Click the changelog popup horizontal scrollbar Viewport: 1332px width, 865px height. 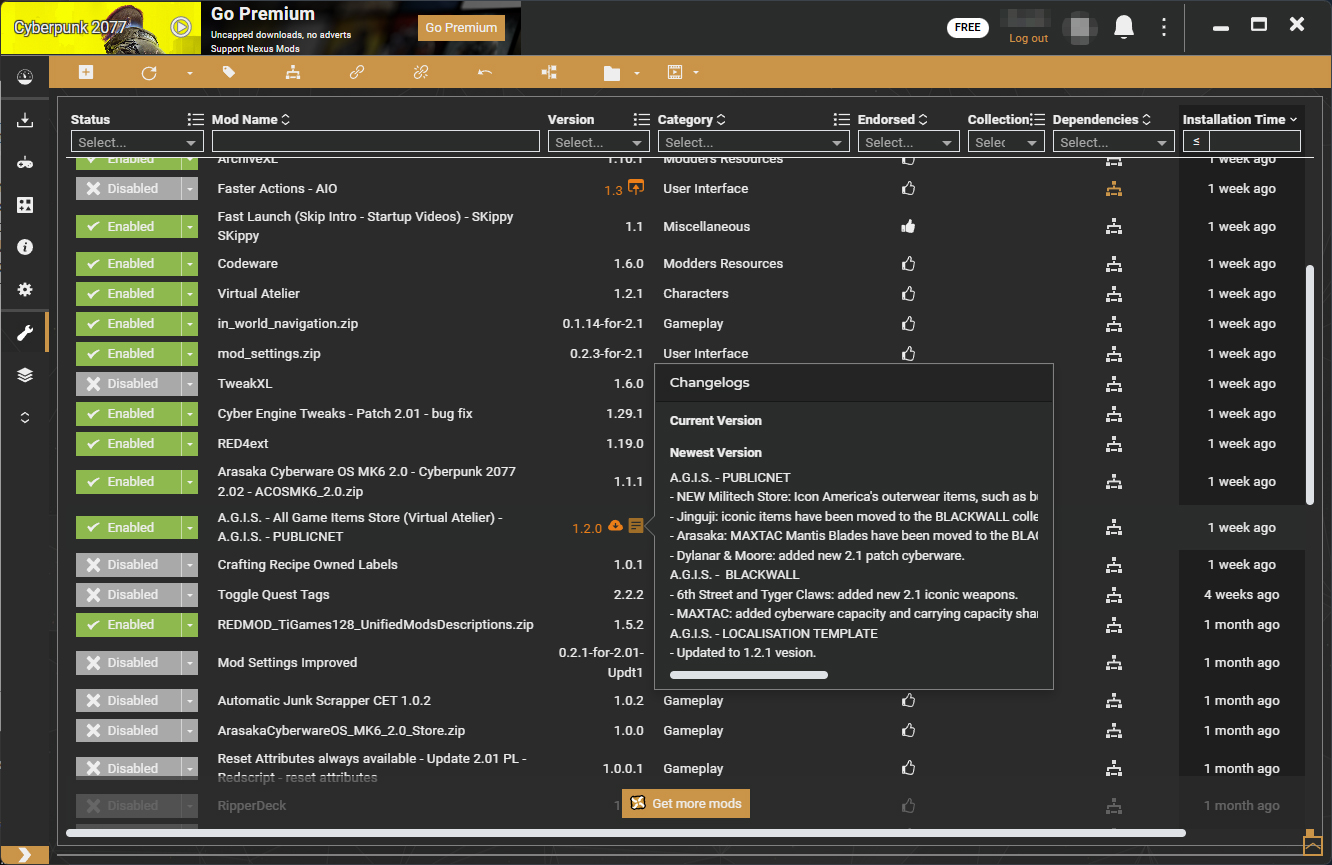point(748,675)
